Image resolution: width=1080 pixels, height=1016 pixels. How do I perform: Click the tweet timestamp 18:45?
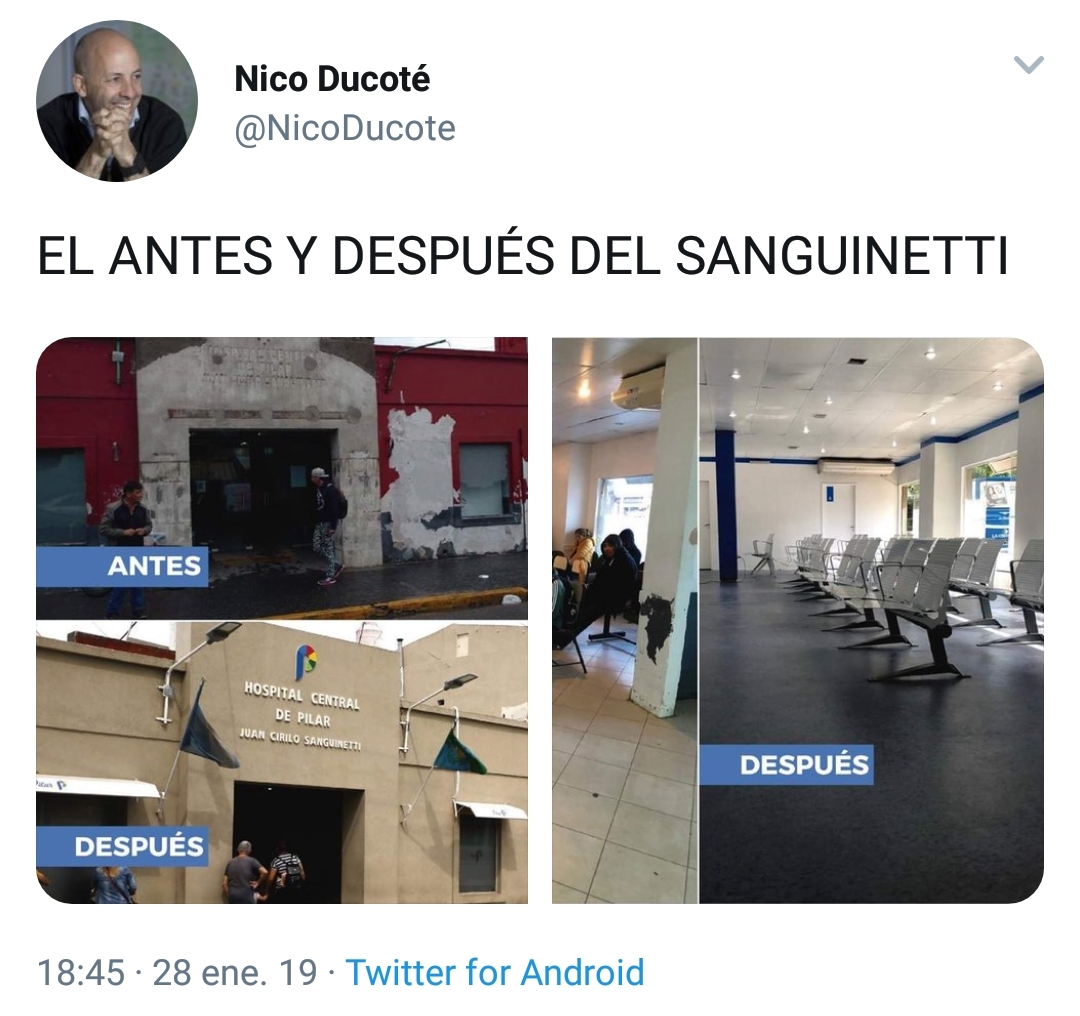[81, 973]
